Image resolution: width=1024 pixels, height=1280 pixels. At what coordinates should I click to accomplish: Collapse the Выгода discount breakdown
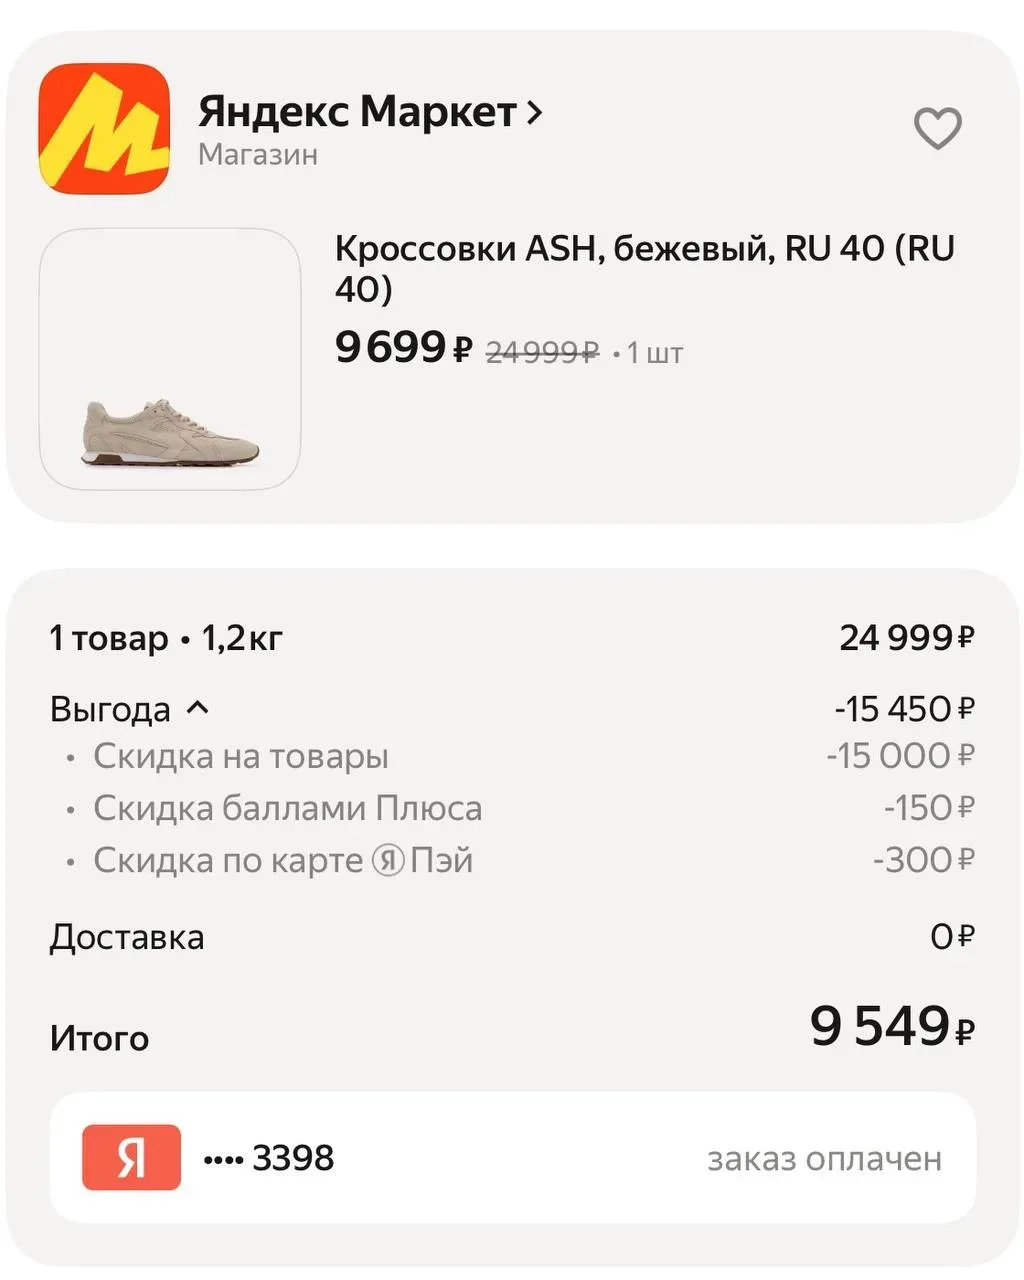point(198,708)
